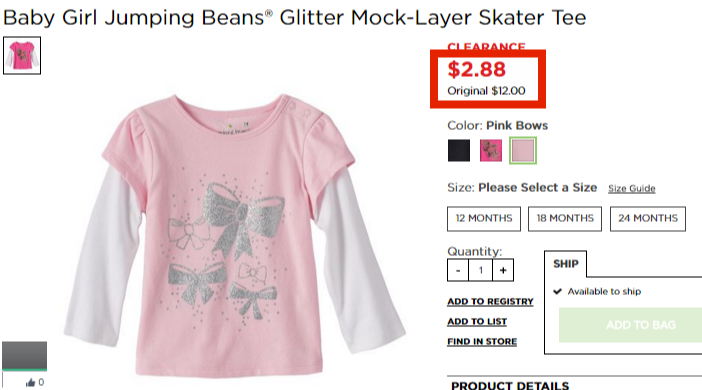Screen dimensions: 702x390
Task: Select the 18 MONTHS size option
Action: pos(565,219)
